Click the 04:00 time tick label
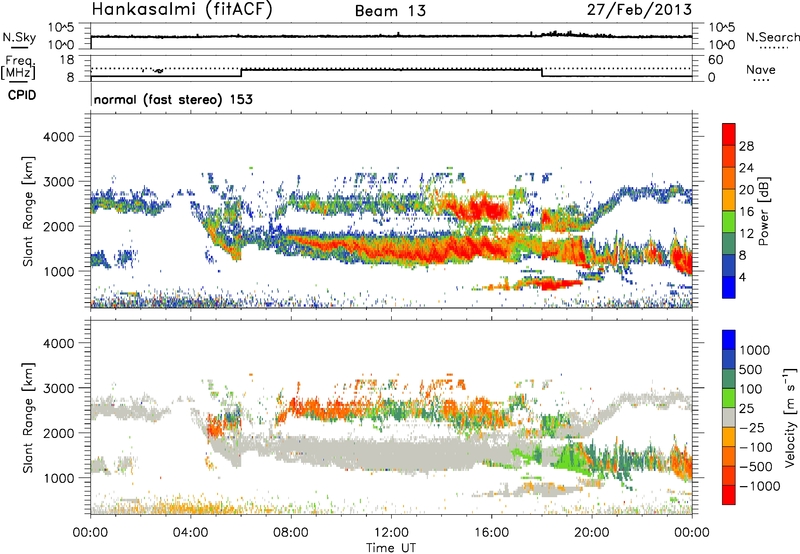The height and width of the screenshot is (554, 800). tap(191, 533)
